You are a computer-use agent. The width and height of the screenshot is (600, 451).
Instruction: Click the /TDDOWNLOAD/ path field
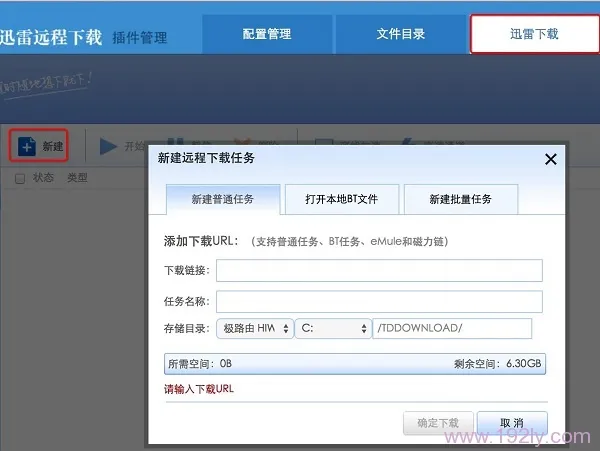pyautogui.click(x=452, y=329)
